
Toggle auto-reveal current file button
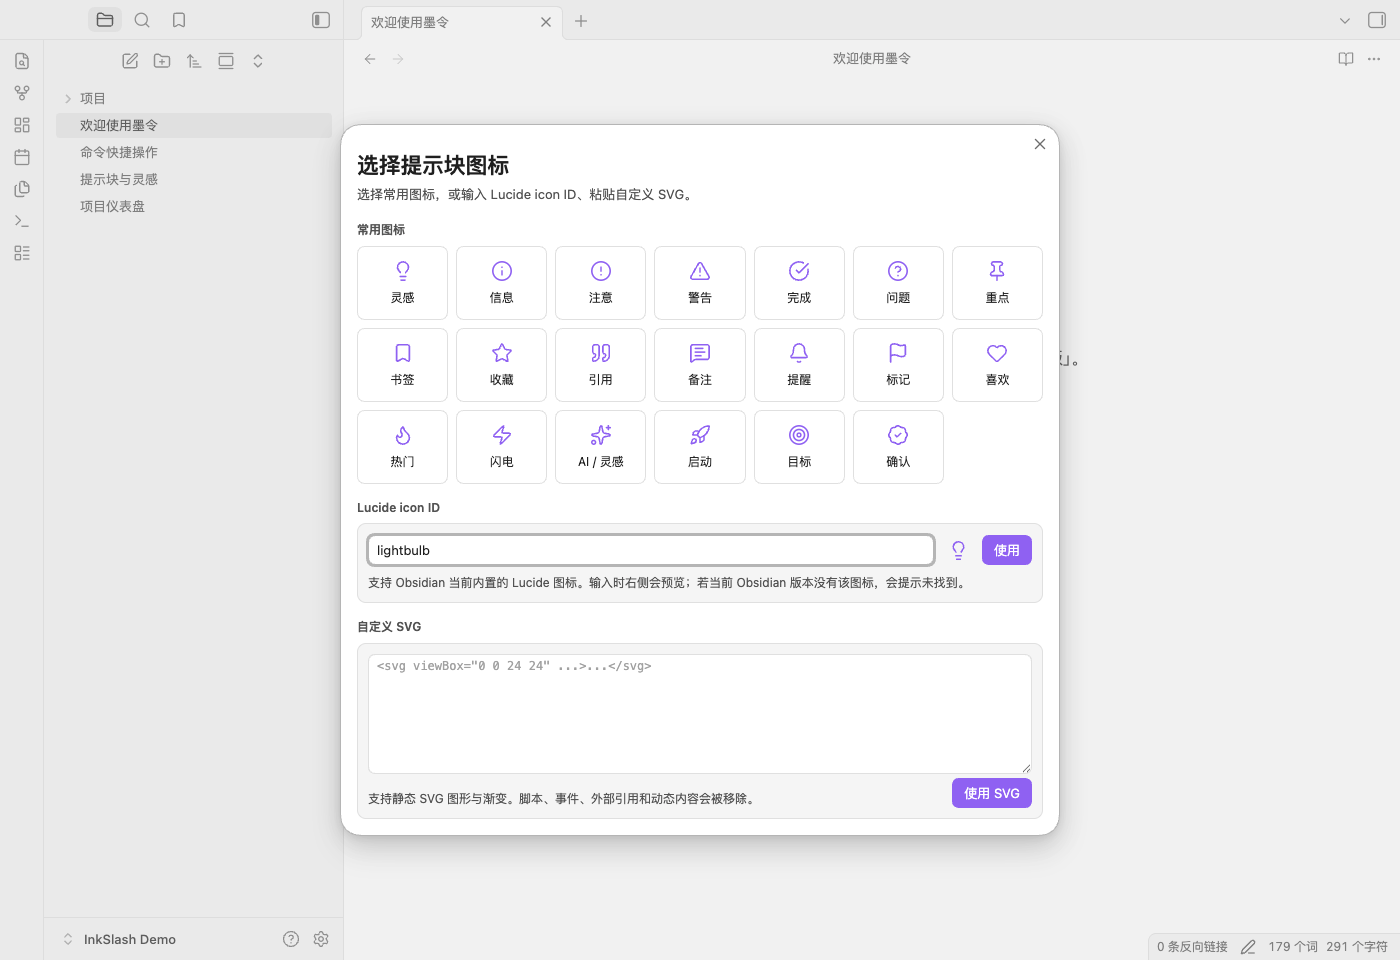click(x=226, y=61)
